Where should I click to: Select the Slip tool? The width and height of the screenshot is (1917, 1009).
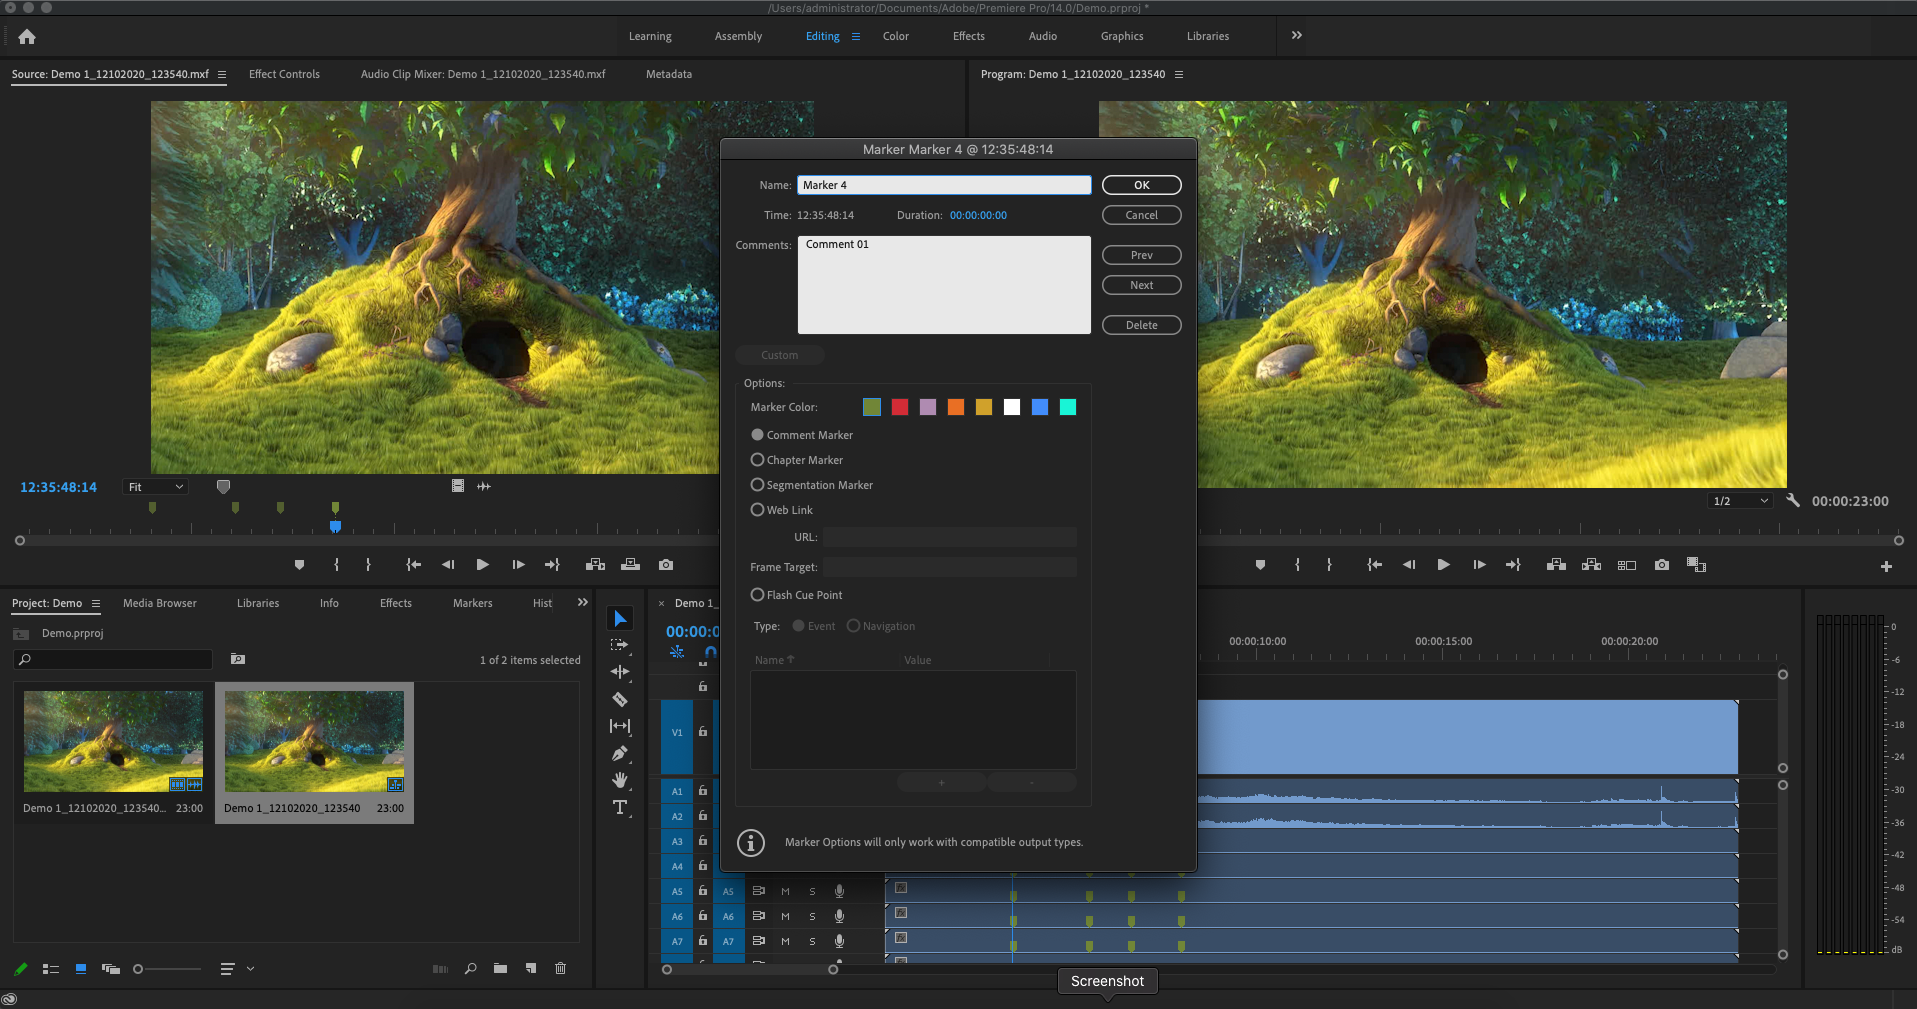pyautogui.click(x=620, y=726)
